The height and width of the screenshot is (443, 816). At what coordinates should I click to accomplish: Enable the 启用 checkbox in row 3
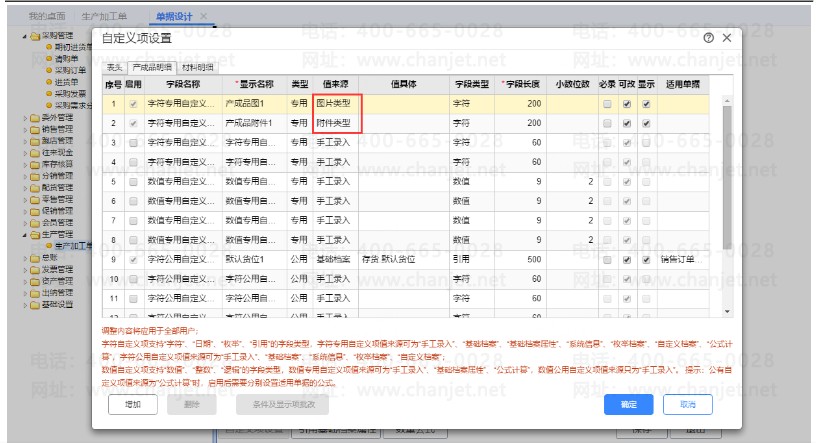pyautogui.click(x=133, y=143)
